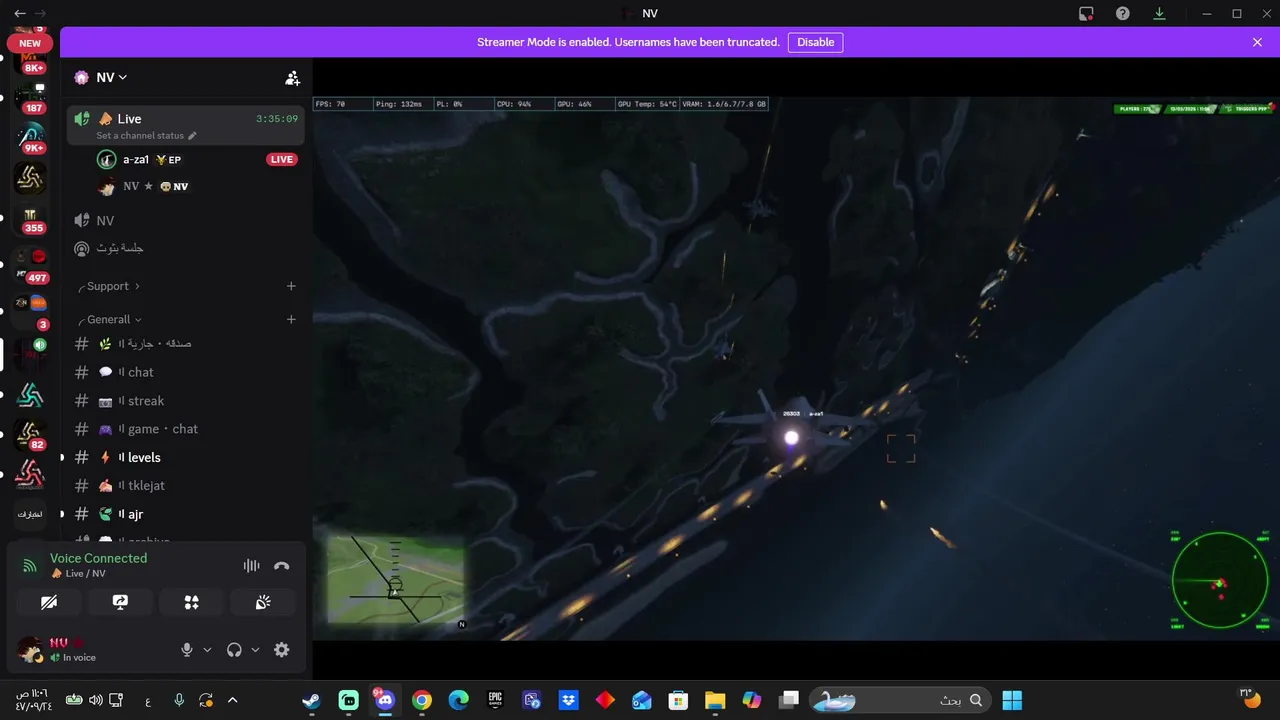This screenshot has width=1280, height=720.
Task: Dismiss the Streamer Mode banner
Action: coord(1257,42)
